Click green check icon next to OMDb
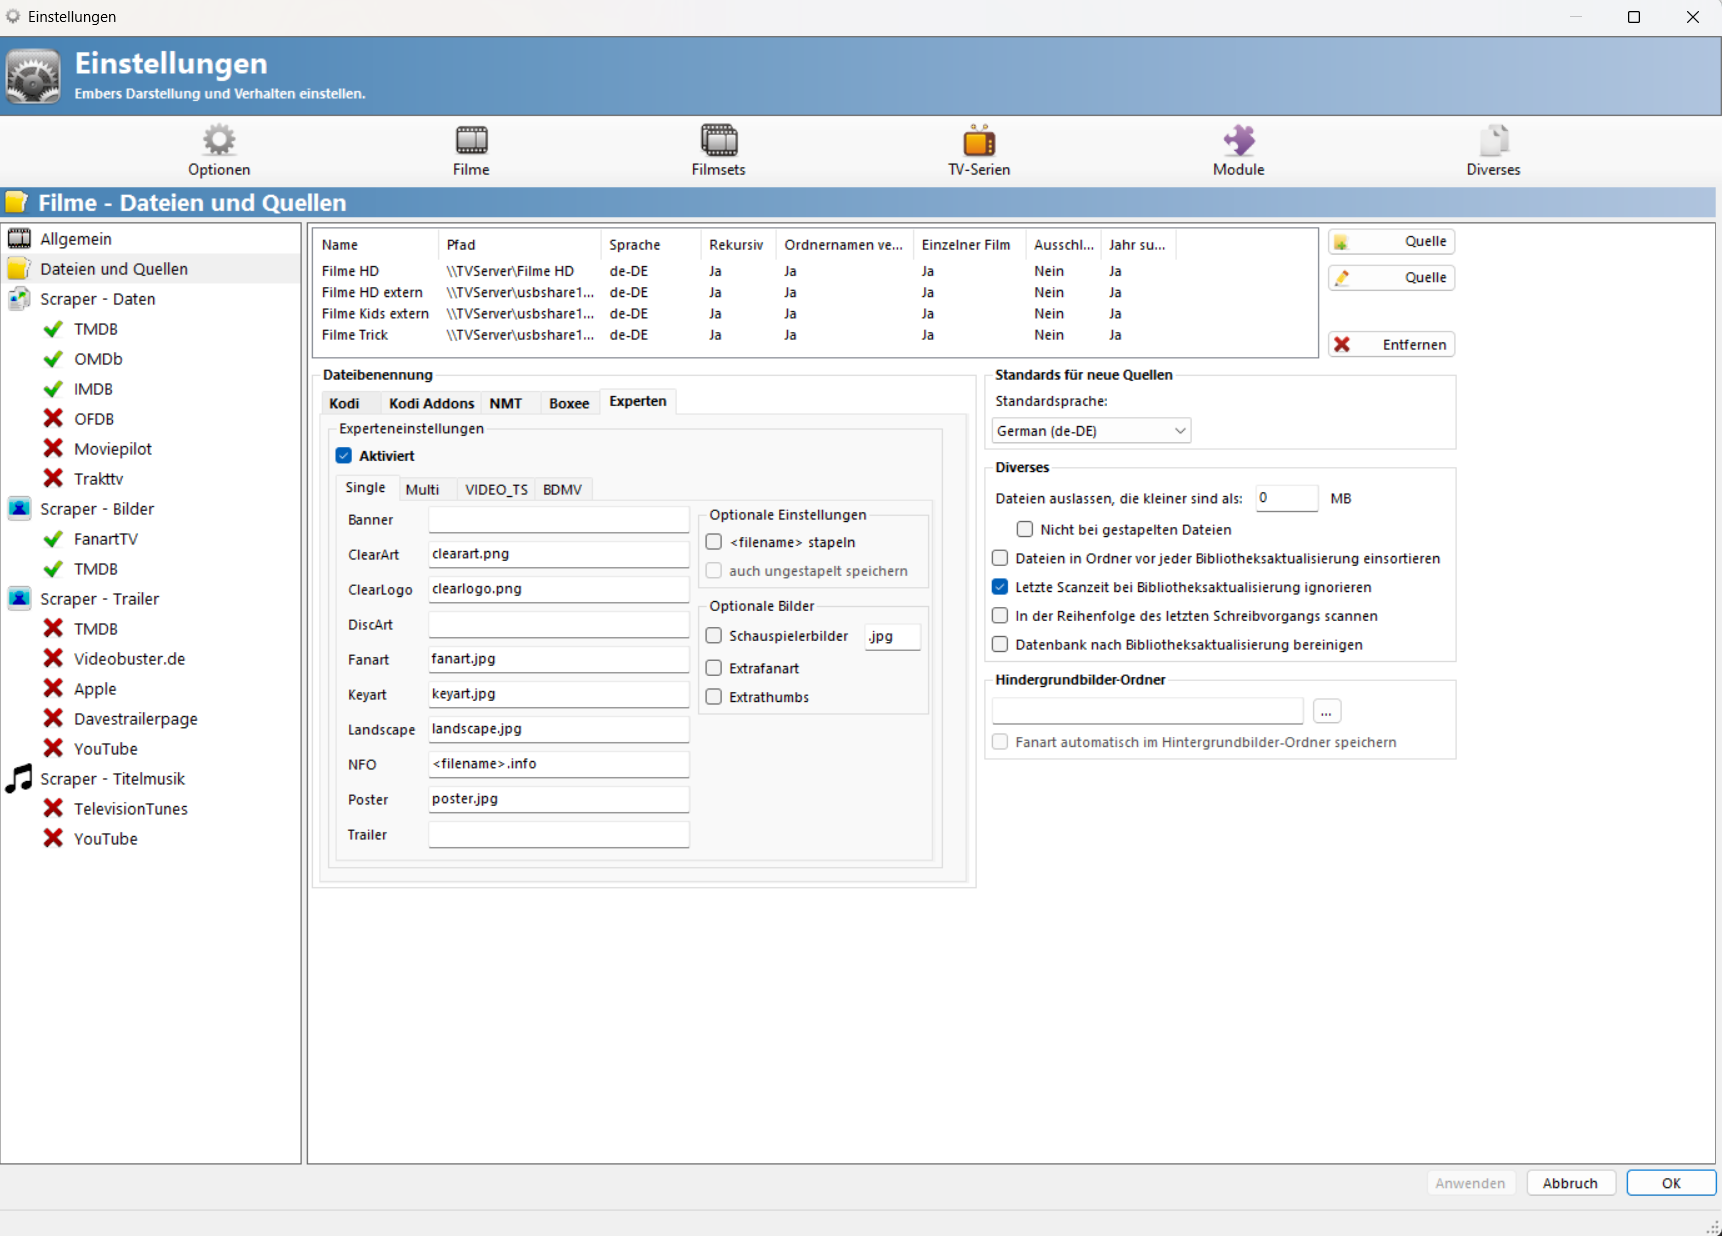Image resolution: width=1722 pixels, height=1236 pixels. (x=54, y=359)
